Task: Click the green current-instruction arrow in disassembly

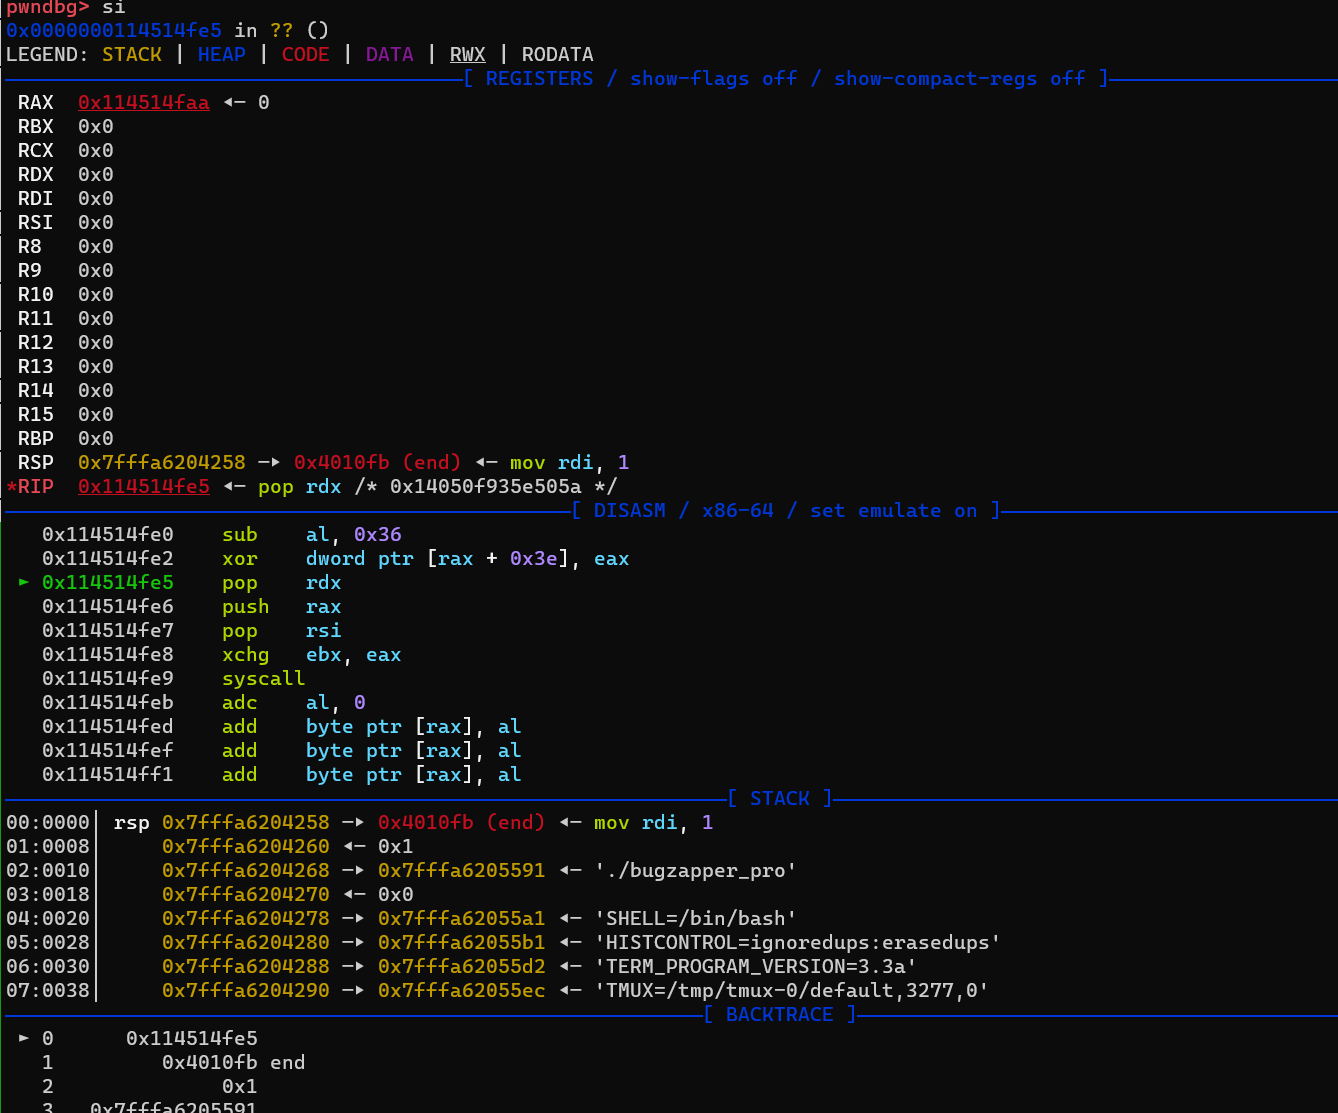Action: point(24,583)
